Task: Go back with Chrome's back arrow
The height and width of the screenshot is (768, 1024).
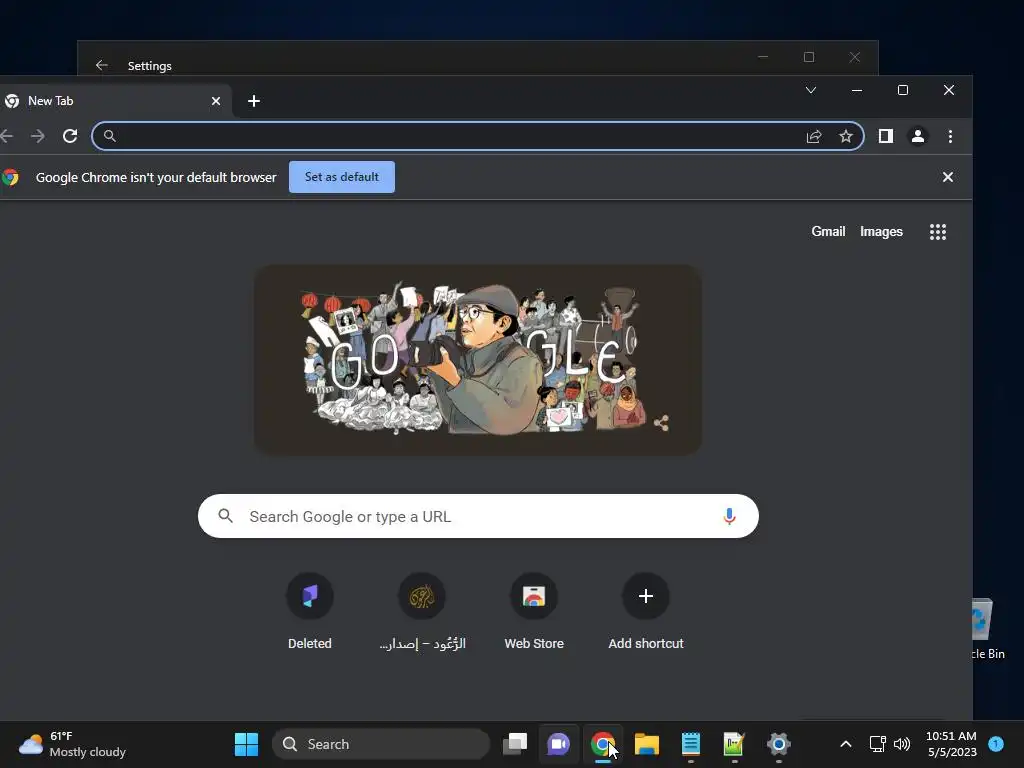Action: click(7, 136)
